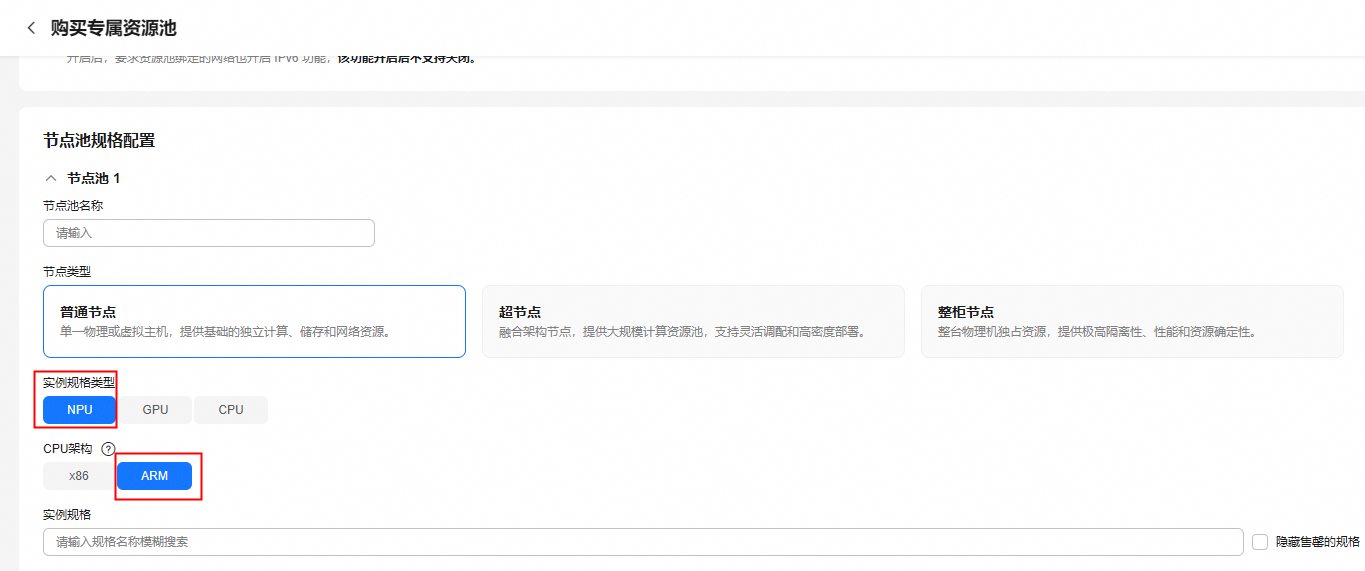
Task: Collapse the 节点池 1 section chevron
Action: (x=51, y=178)
